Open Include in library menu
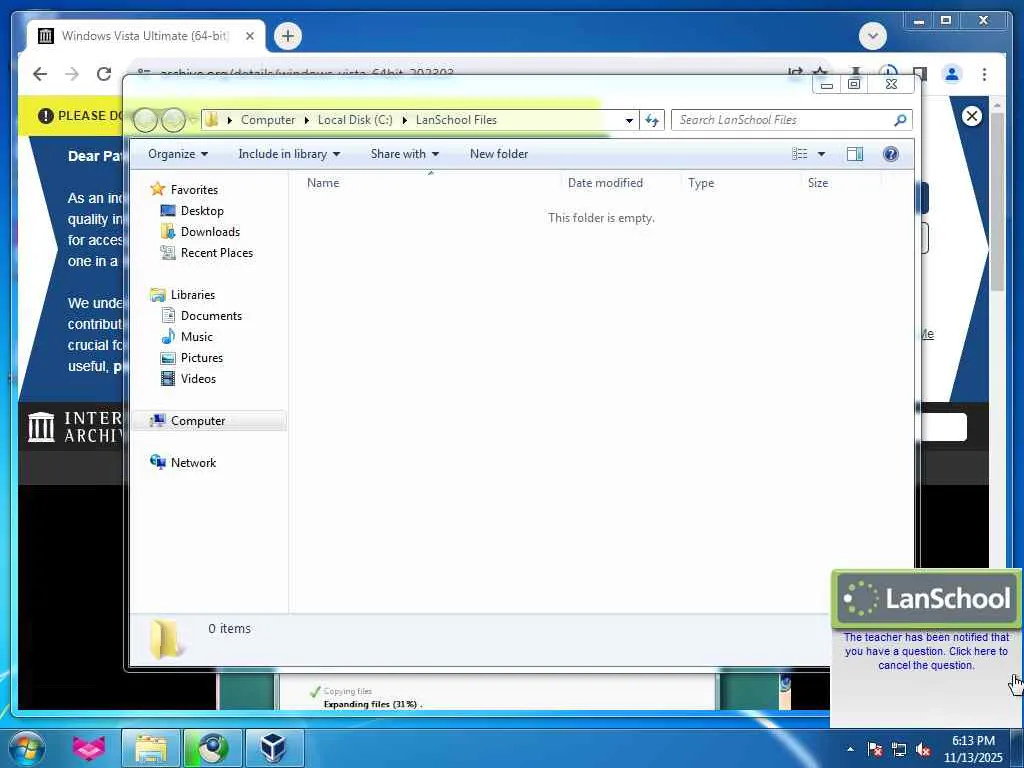Viewport: 1024px width, 768px height. 289,154
